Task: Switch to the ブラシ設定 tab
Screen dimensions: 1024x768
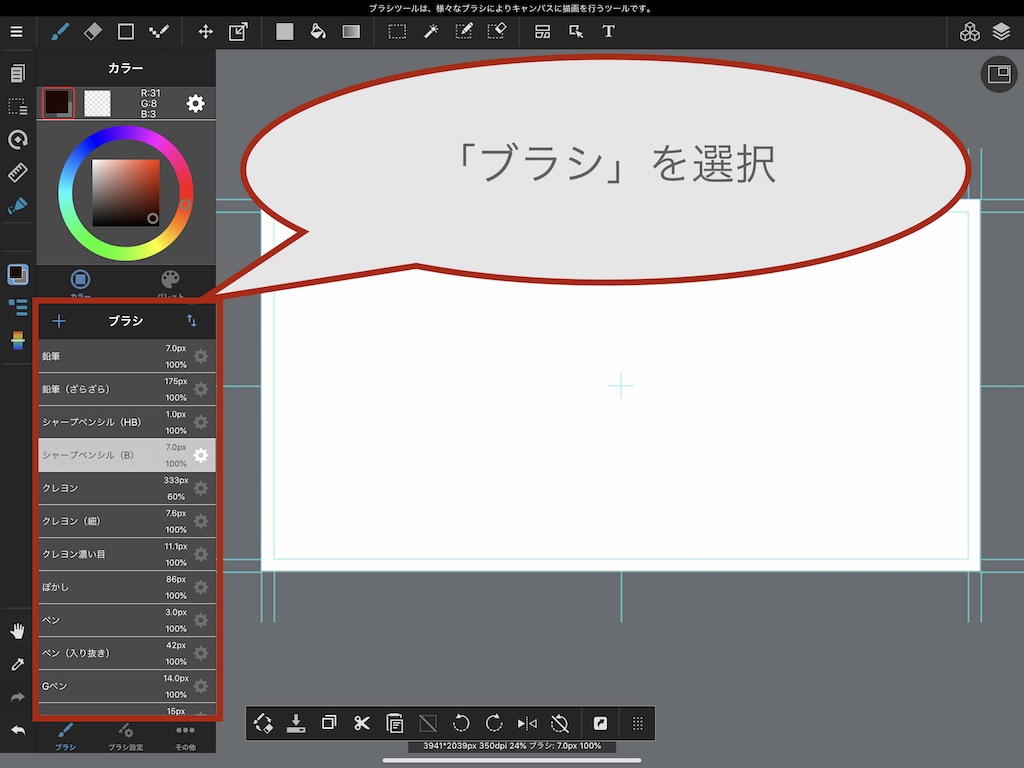Action: coord(125,737)
